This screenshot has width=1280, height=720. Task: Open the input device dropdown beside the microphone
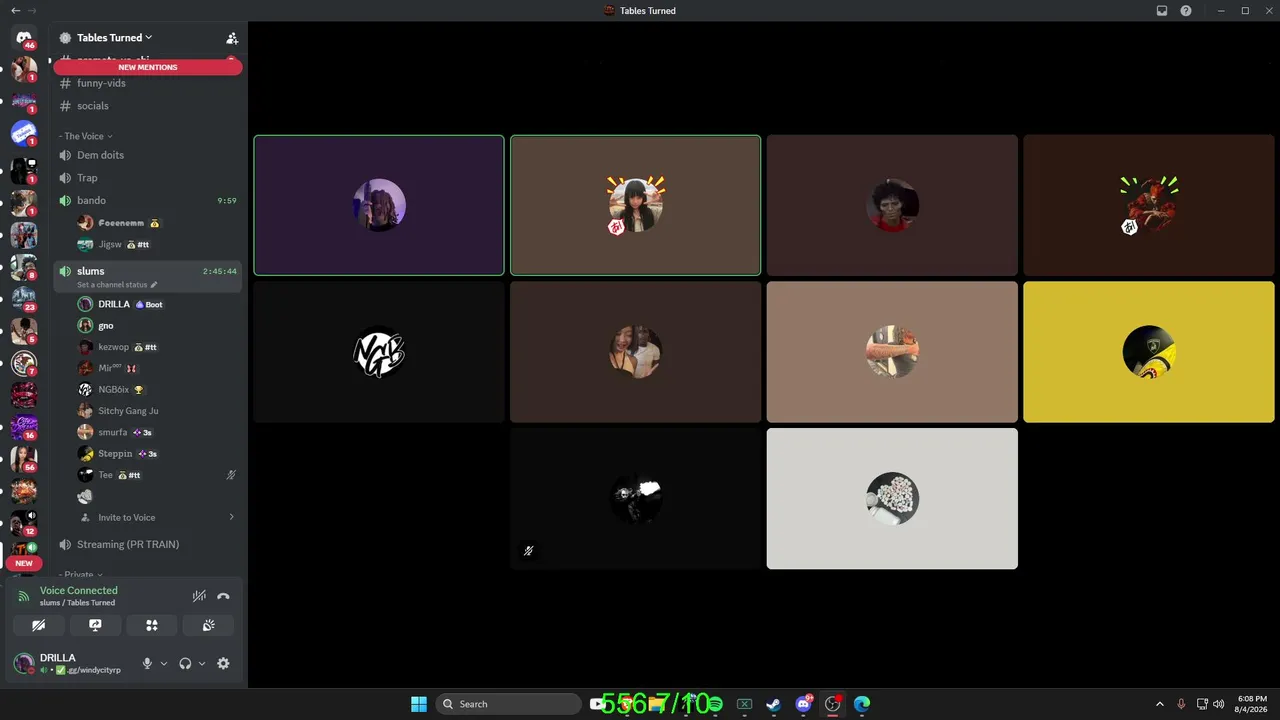(164, 663)
